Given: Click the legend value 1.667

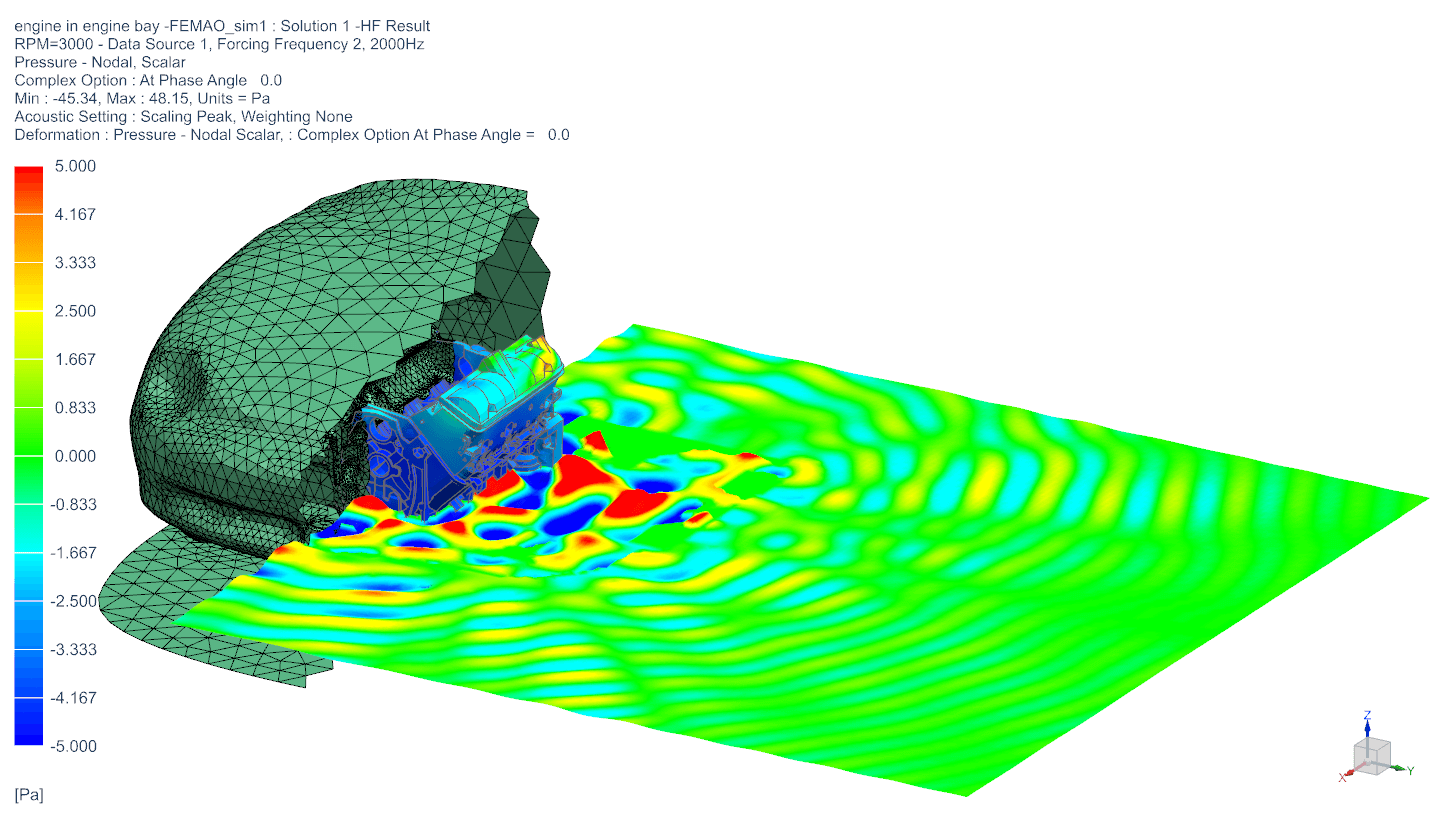Looking at the screenshot, I should pyautogui.click(x=76, y=359).
